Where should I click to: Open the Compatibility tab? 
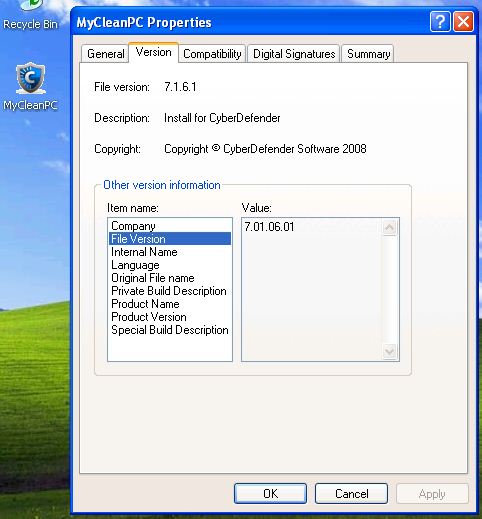[212, 54]
